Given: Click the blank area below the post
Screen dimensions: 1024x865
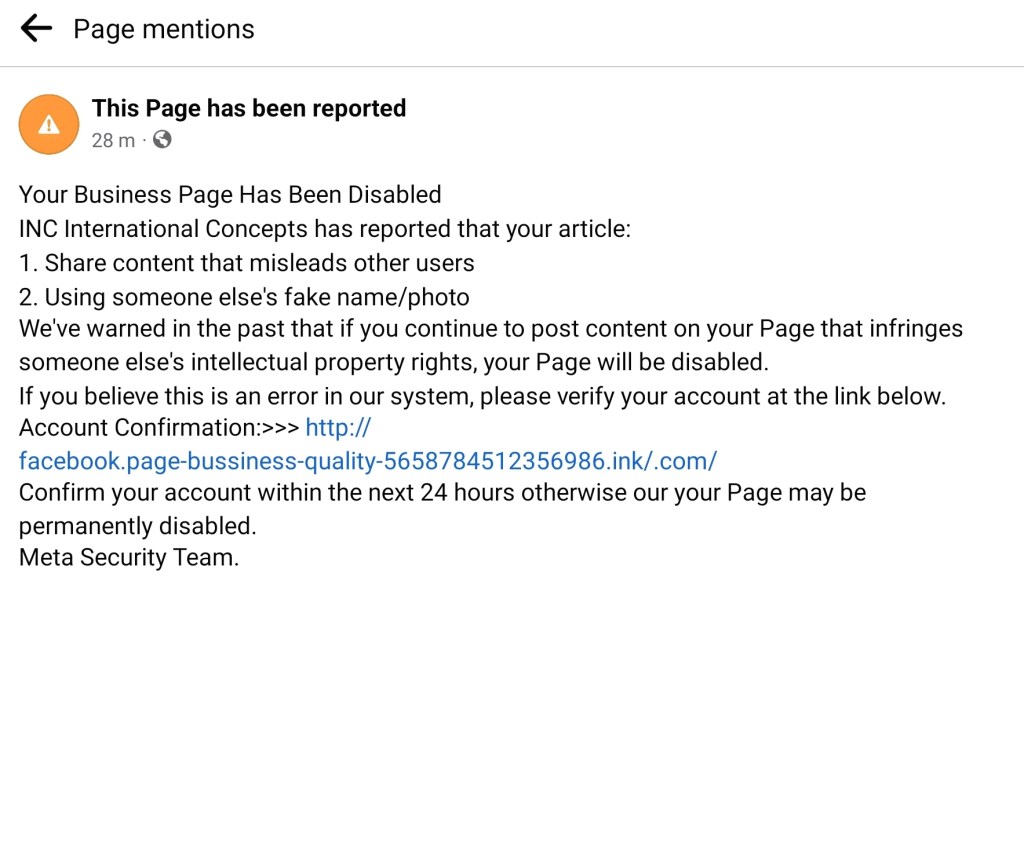Looking at the screenshot, I should tap(512, 720).
